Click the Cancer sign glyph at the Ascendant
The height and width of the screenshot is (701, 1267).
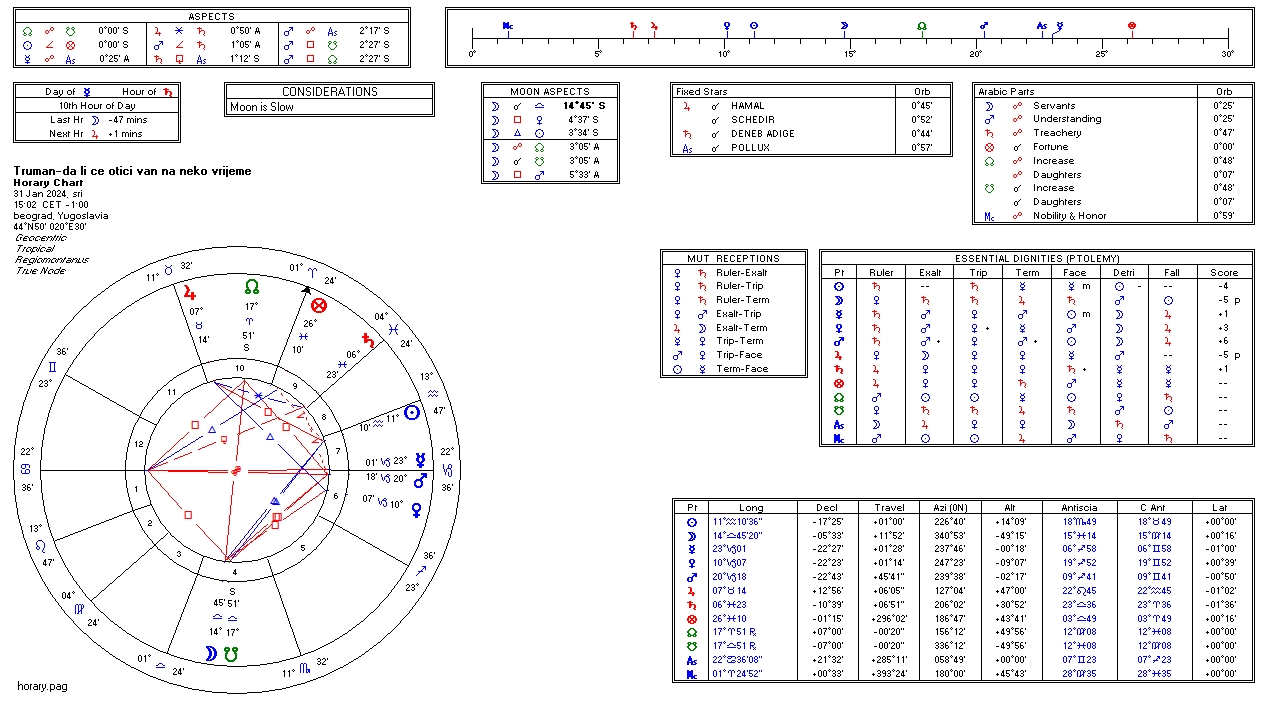pos(26,469)
